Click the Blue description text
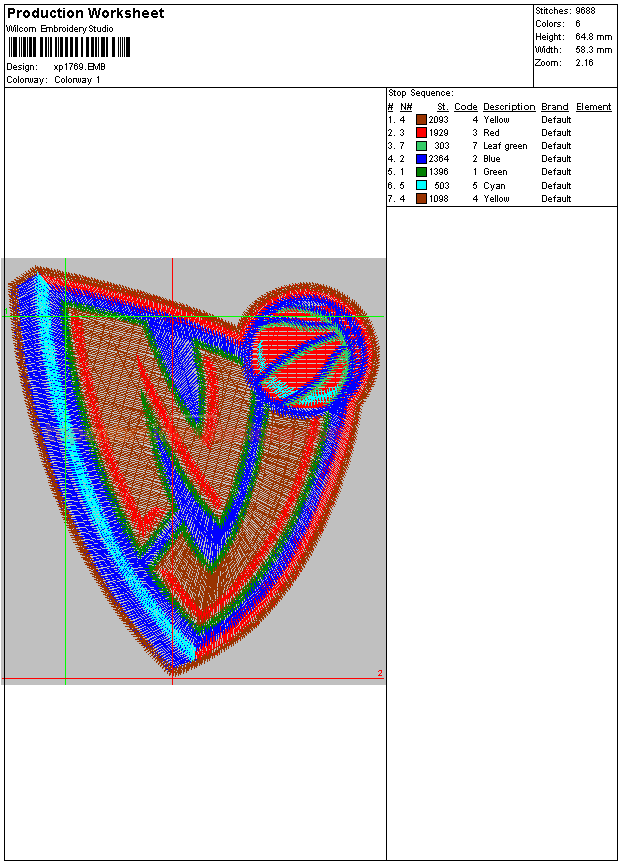This screenshot has height=861, width=620. point(492,159)
